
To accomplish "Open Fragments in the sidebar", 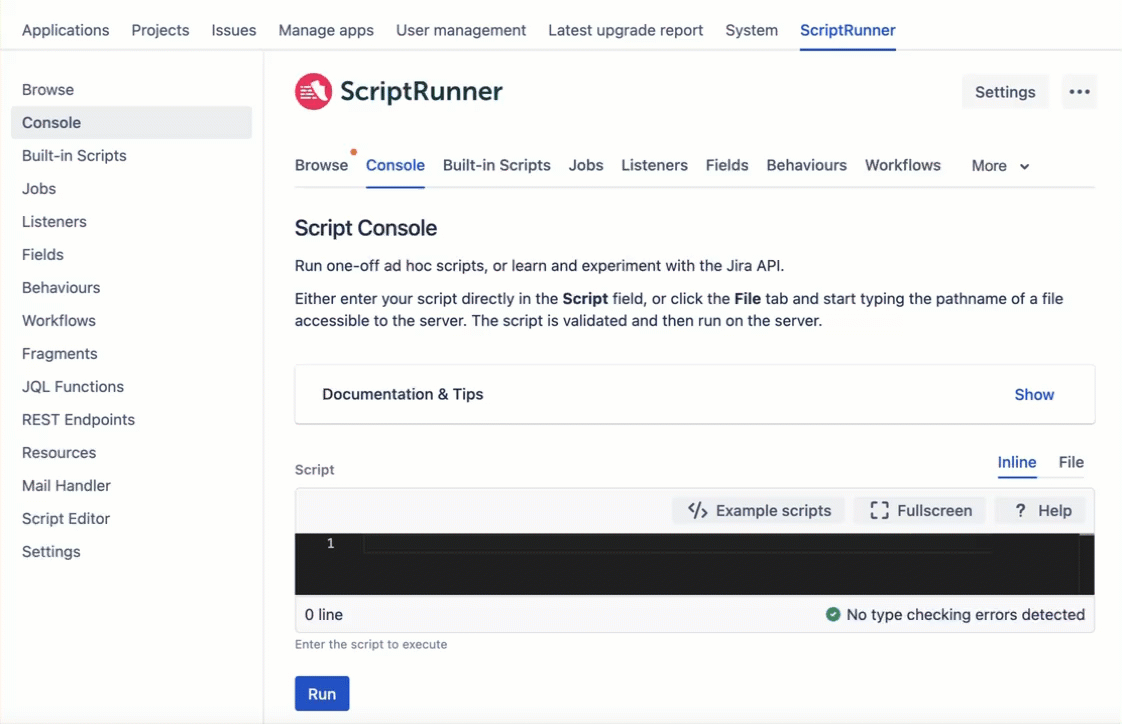I will pos(59,353).
